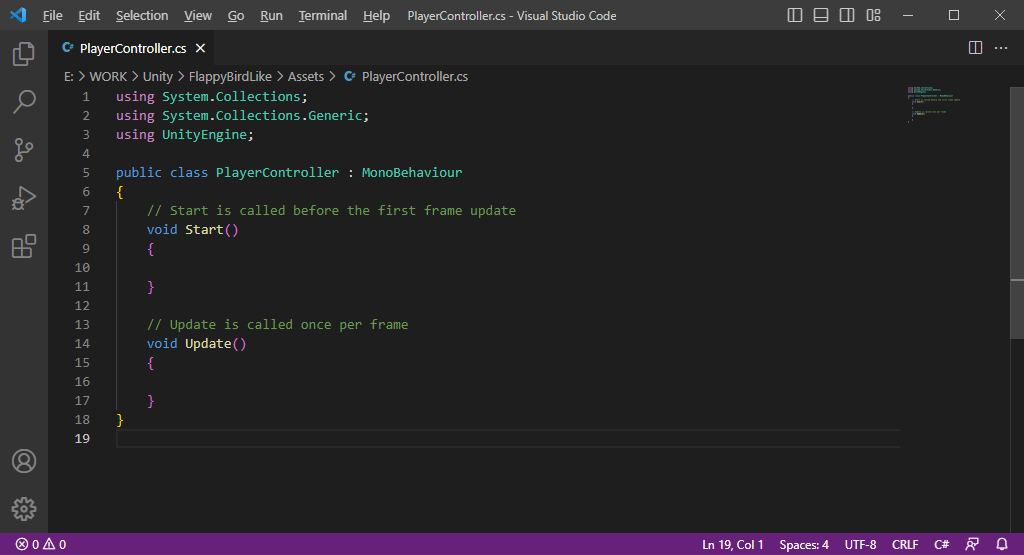Click the Update method name

point(208,343)
